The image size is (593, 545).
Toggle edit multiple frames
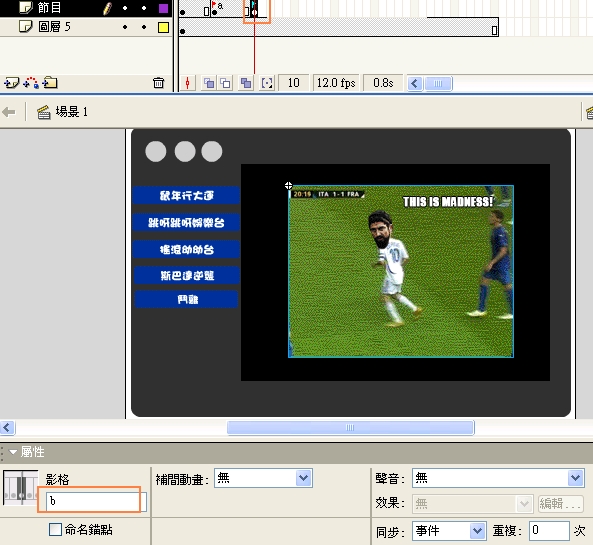point(246,83)
